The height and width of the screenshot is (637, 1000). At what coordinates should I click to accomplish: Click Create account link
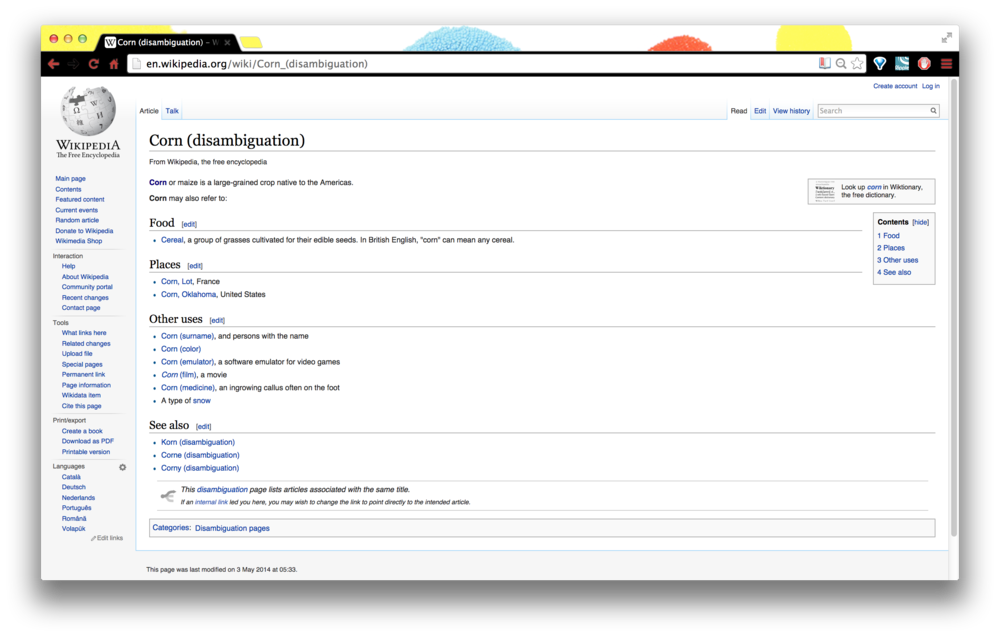[x=895, y=86]
